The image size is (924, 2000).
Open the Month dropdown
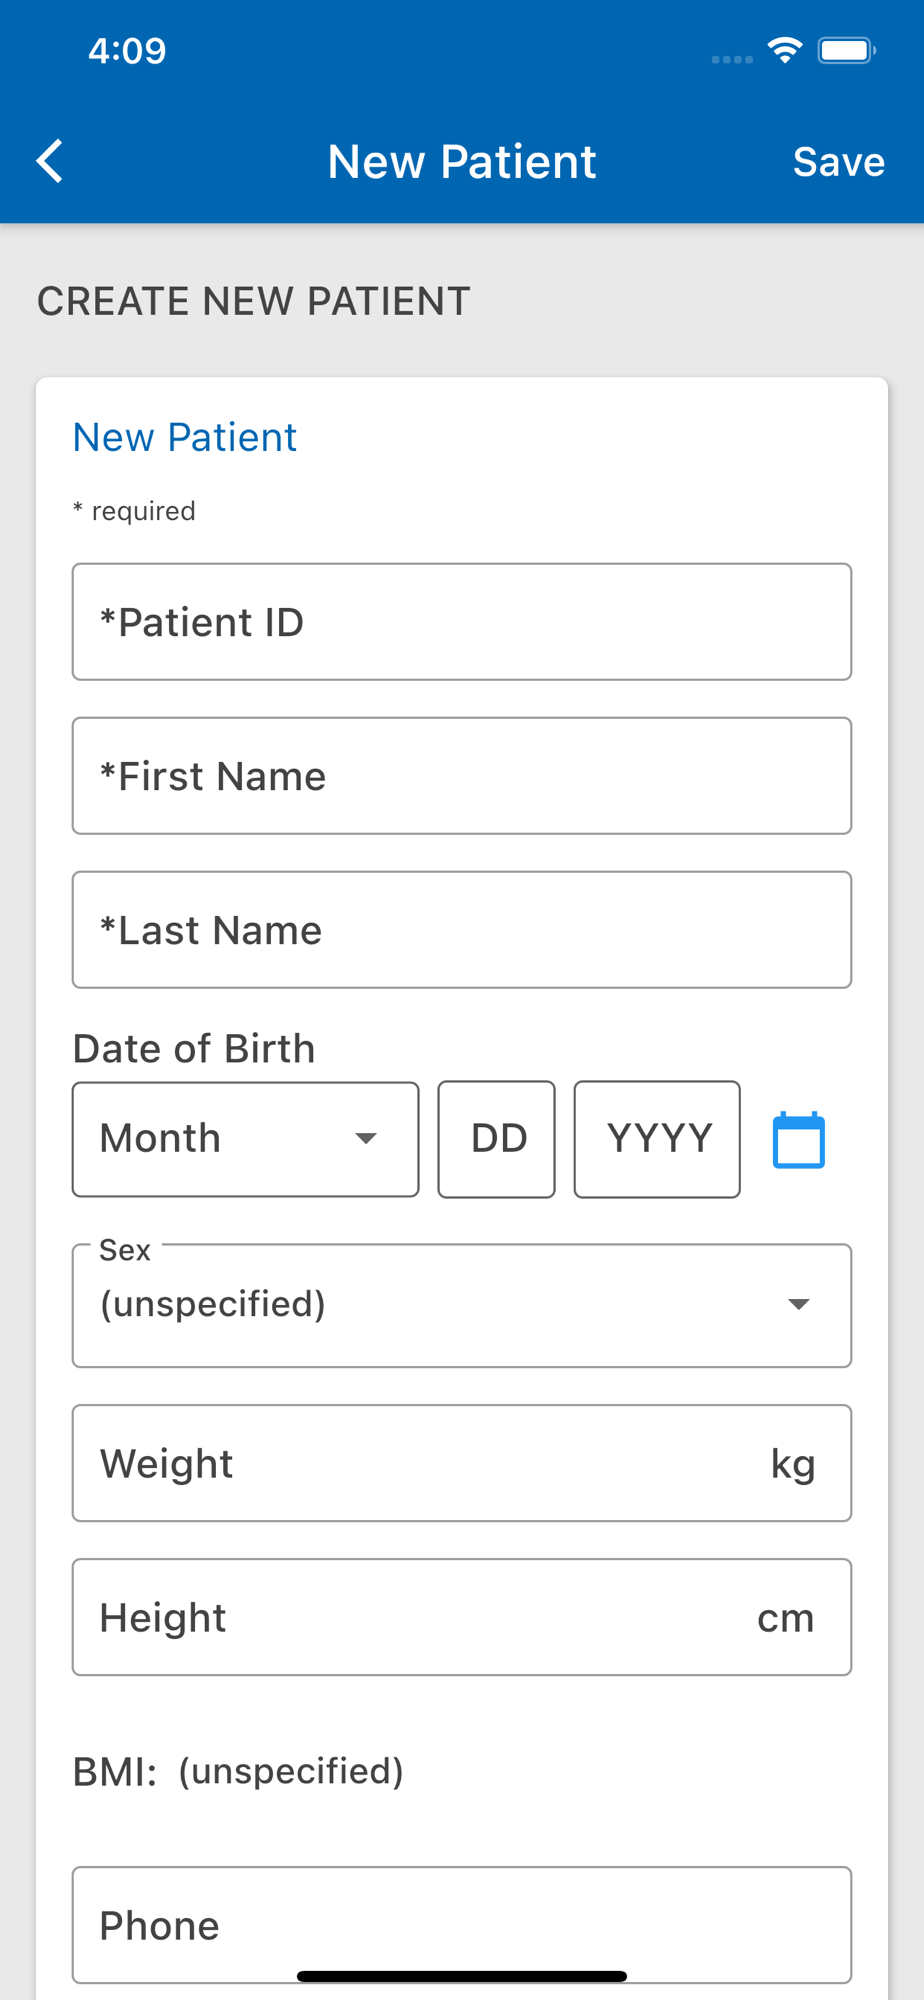[x=245, y=1139]
